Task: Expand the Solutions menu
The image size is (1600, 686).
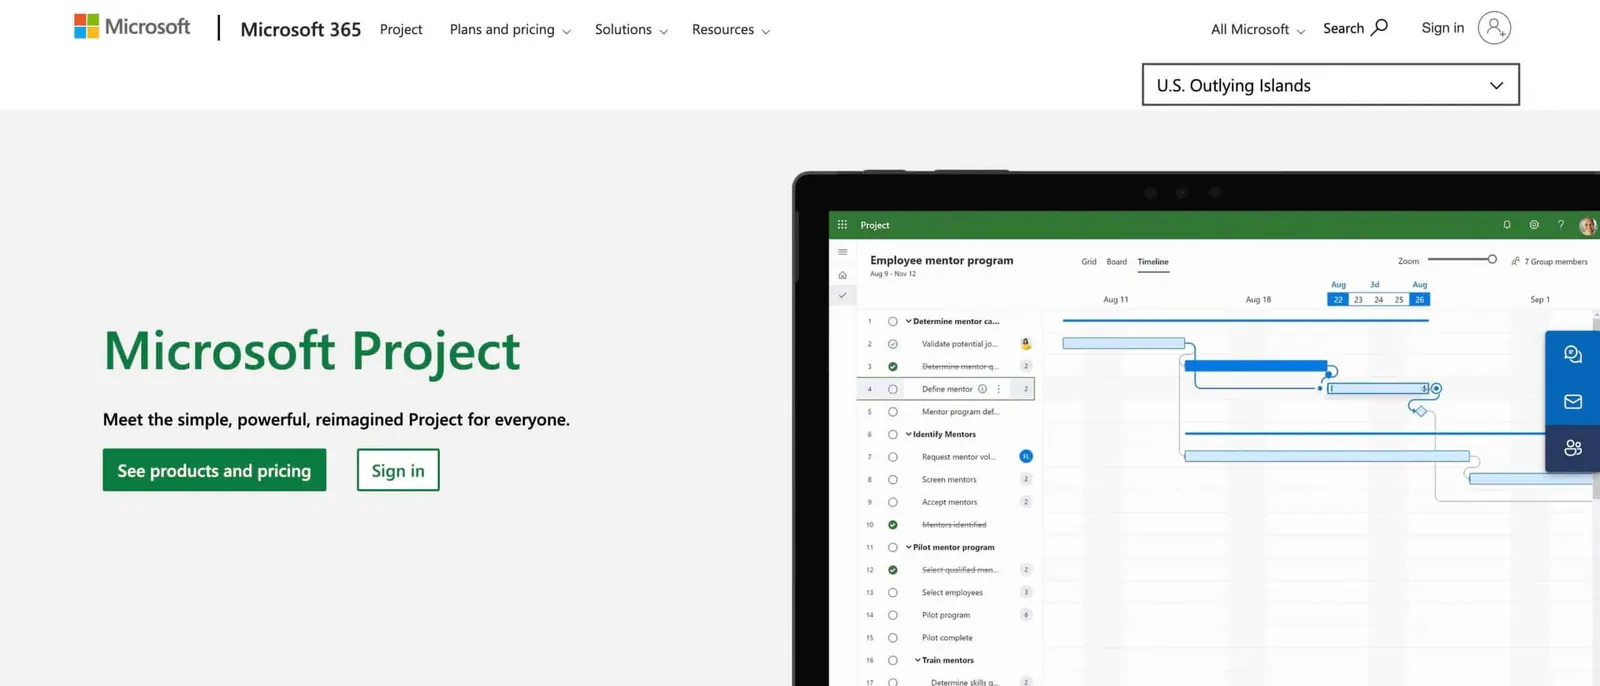Action: tap(631, 30)
